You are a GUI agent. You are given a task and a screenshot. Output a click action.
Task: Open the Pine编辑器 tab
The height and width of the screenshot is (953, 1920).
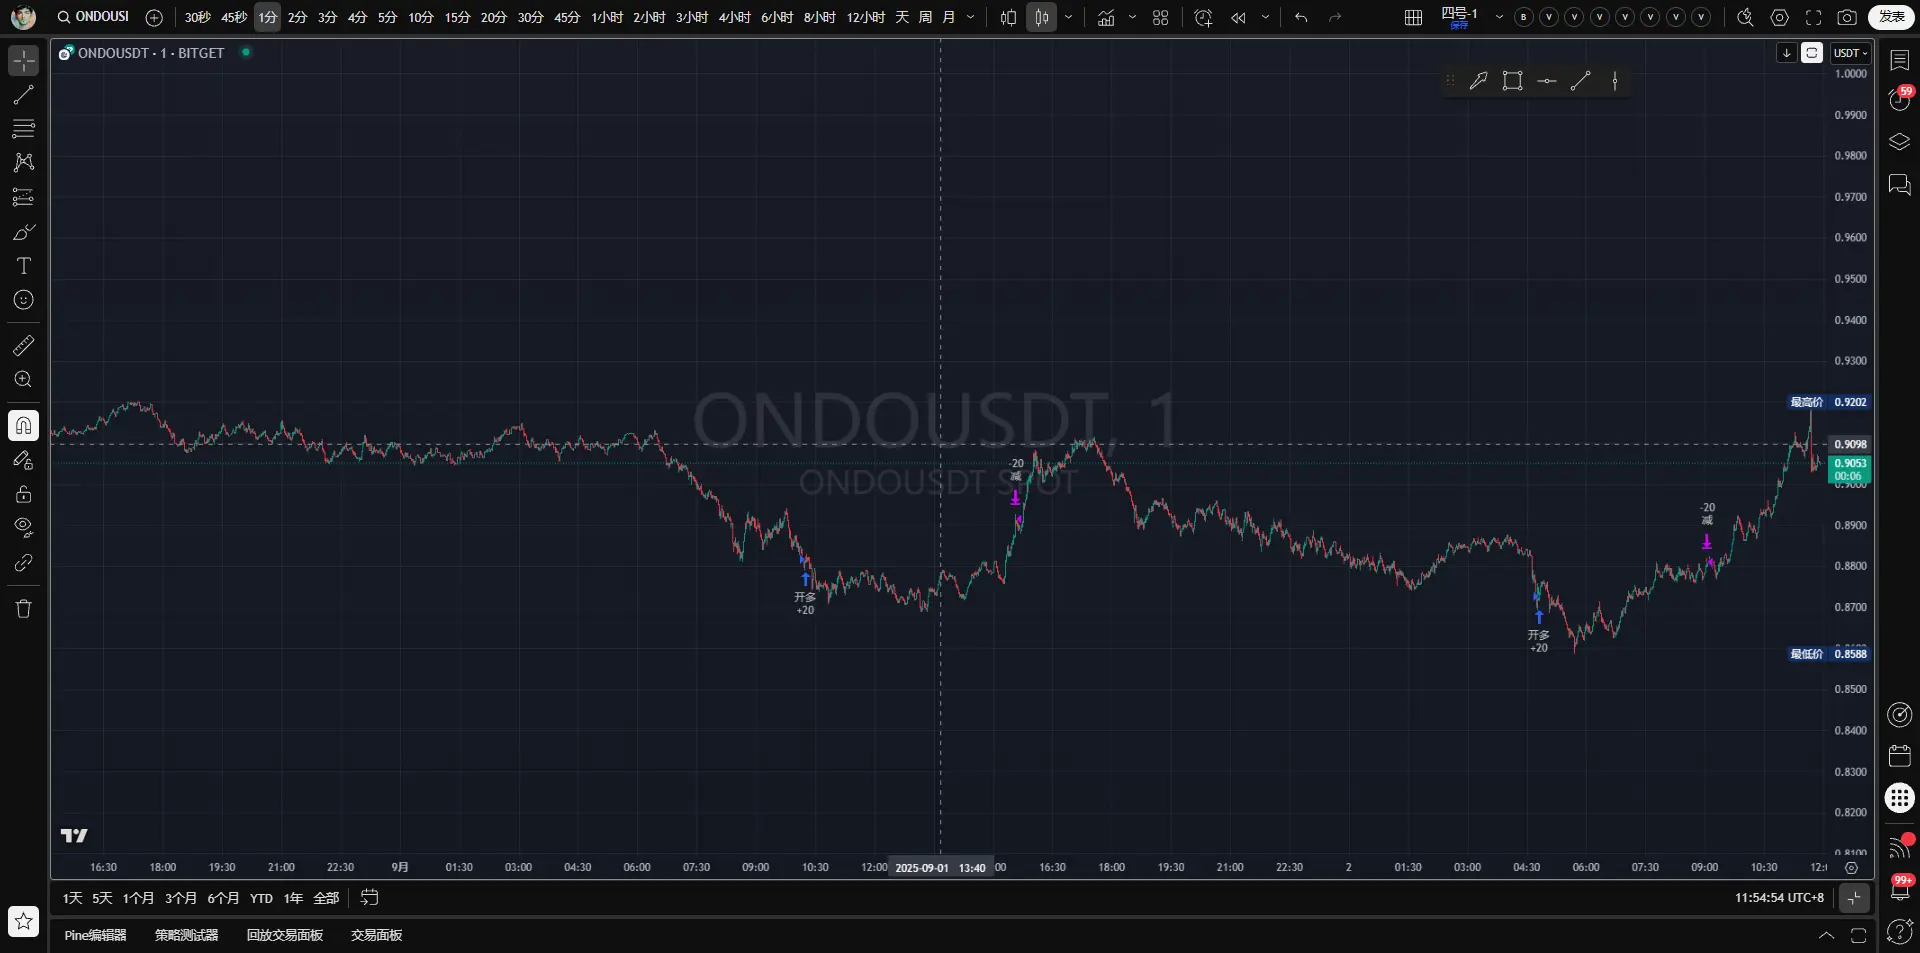(96, 935)
